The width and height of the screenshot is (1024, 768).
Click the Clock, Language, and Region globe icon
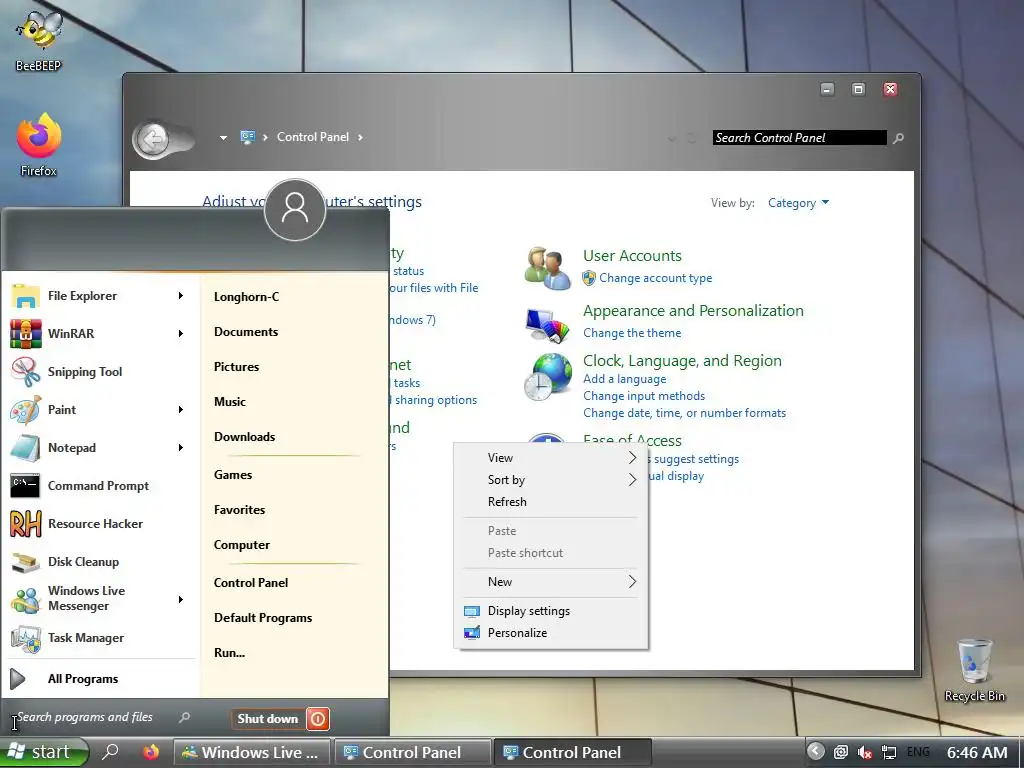pos(547,377)
